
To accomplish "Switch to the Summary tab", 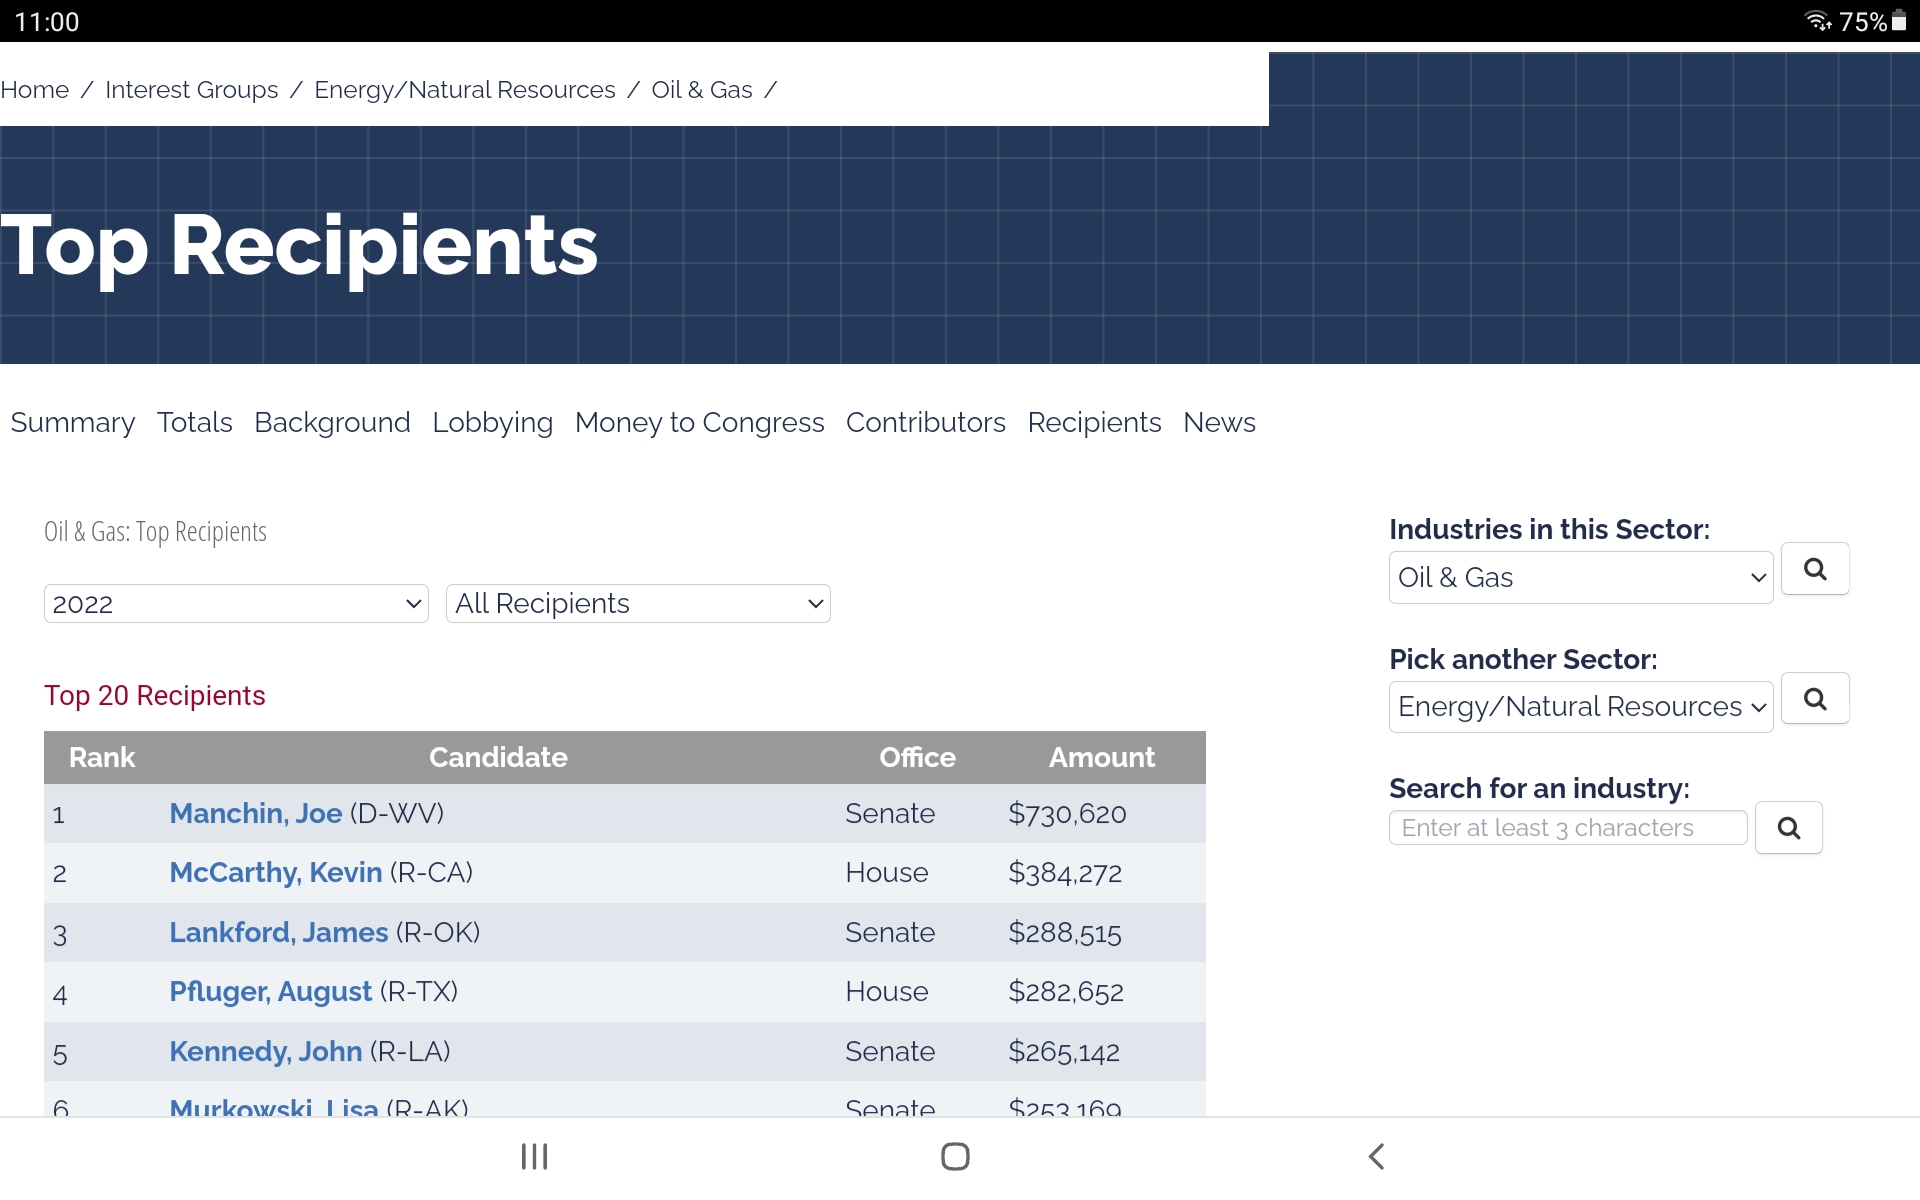I will (x=72, y=423).
